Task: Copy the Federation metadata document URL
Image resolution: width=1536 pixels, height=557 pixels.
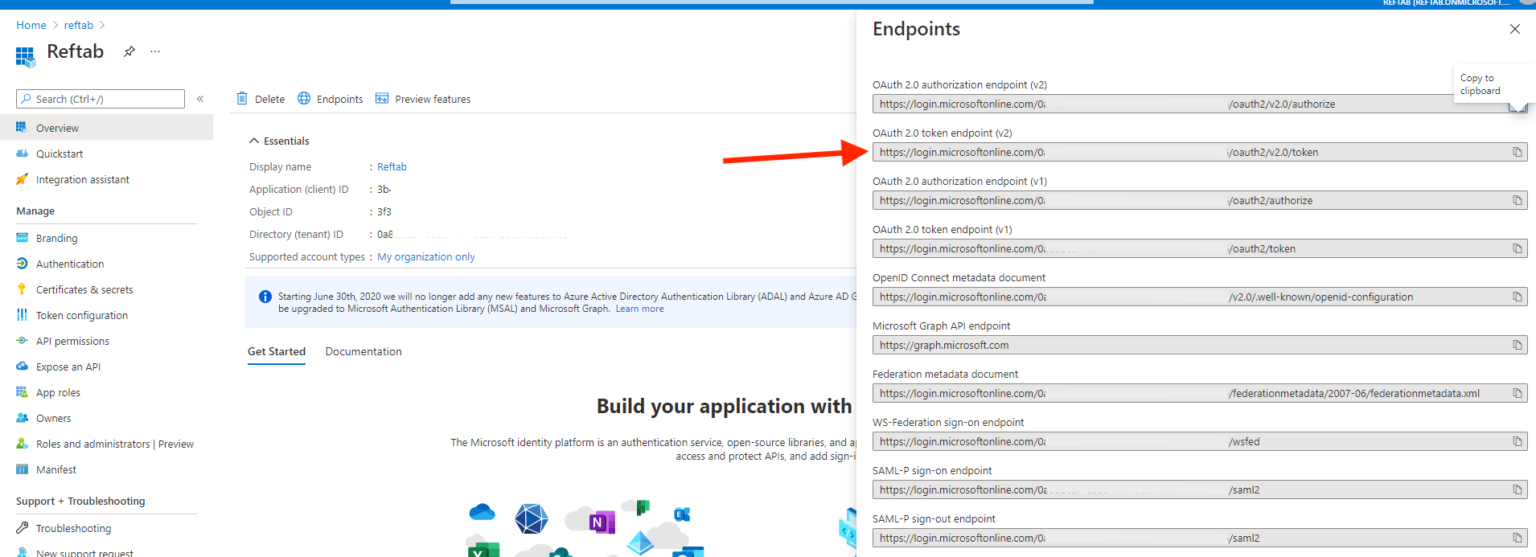Action: [x=1517, y=393]
